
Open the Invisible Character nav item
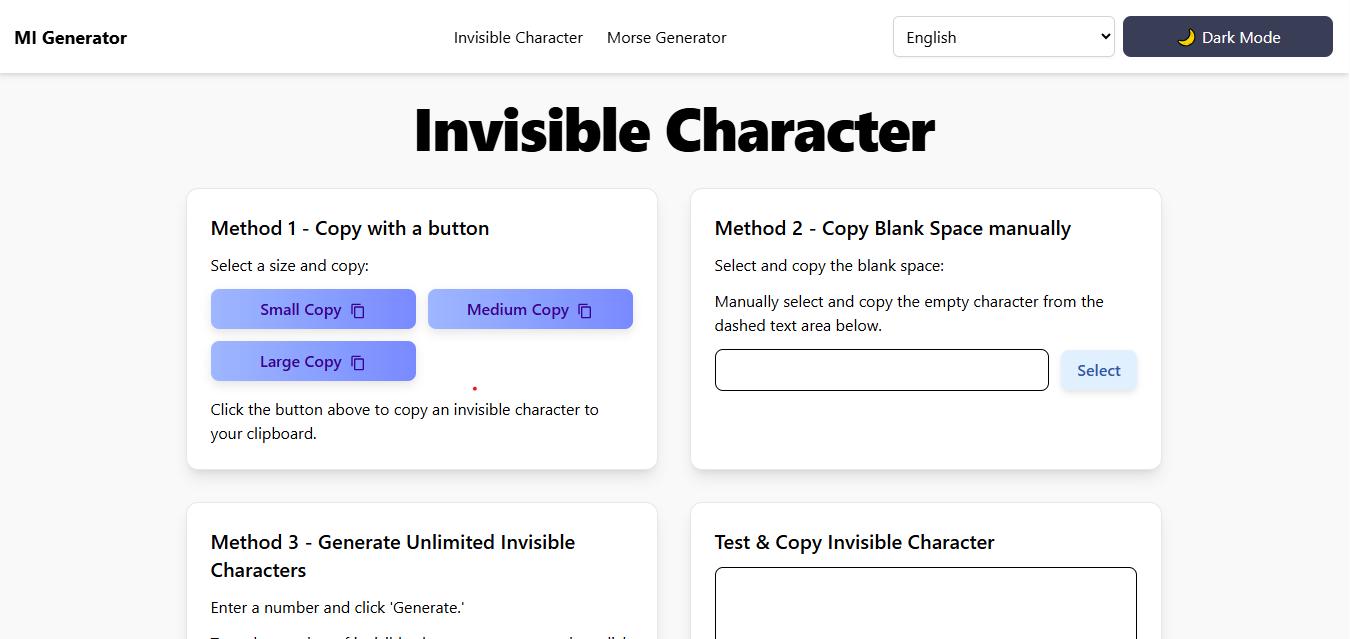tap(518, 38)
